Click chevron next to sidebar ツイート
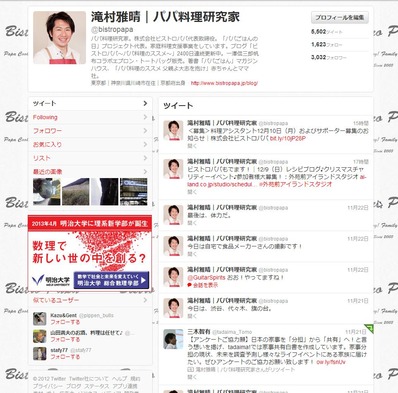 (x=145, y=104)
